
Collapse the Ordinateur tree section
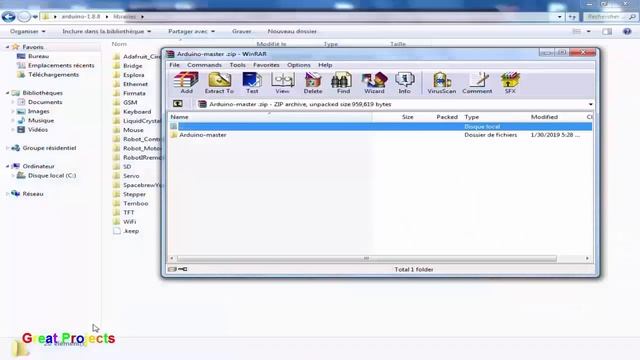(x=7, y=166)
